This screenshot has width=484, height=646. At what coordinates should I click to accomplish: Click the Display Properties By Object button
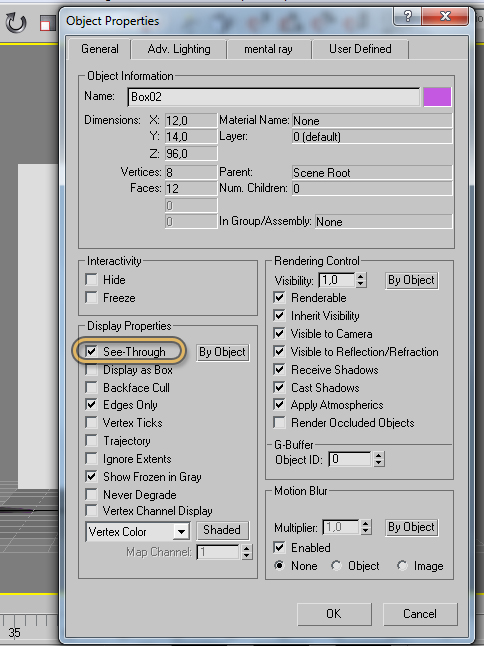tap(222, 352)
